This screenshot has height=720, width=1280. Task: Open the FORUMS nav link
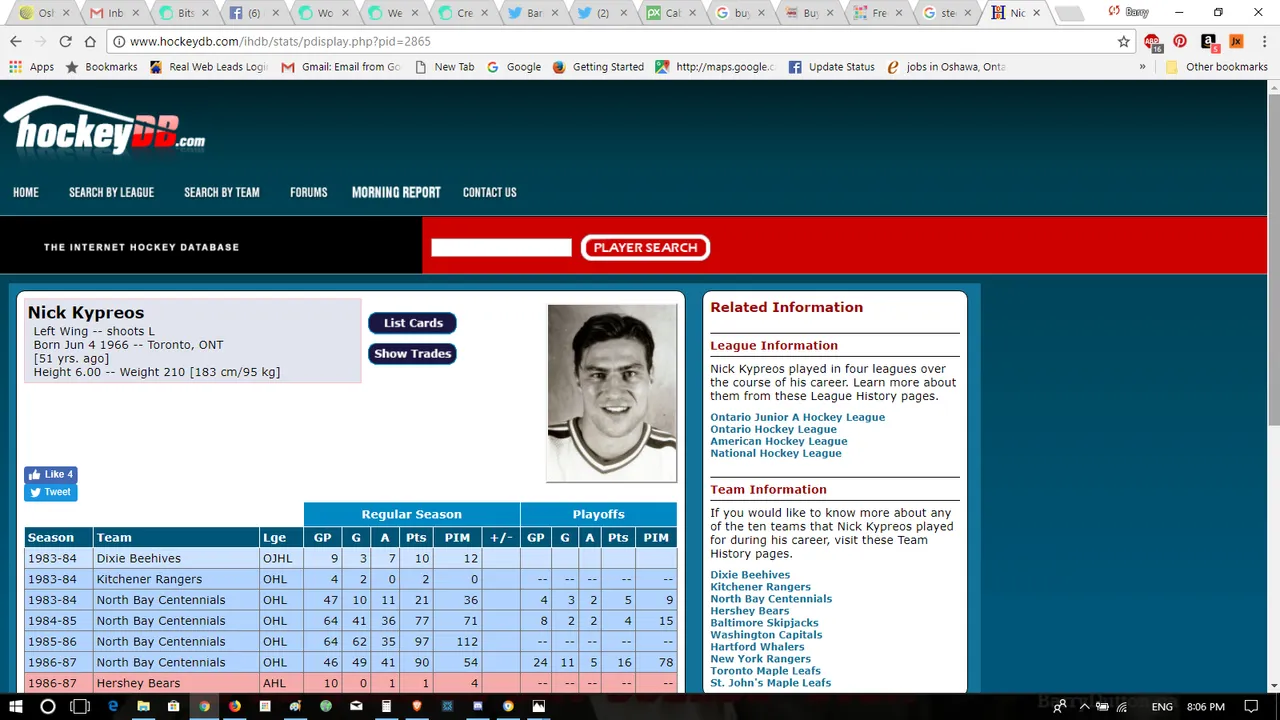[309, 192]
